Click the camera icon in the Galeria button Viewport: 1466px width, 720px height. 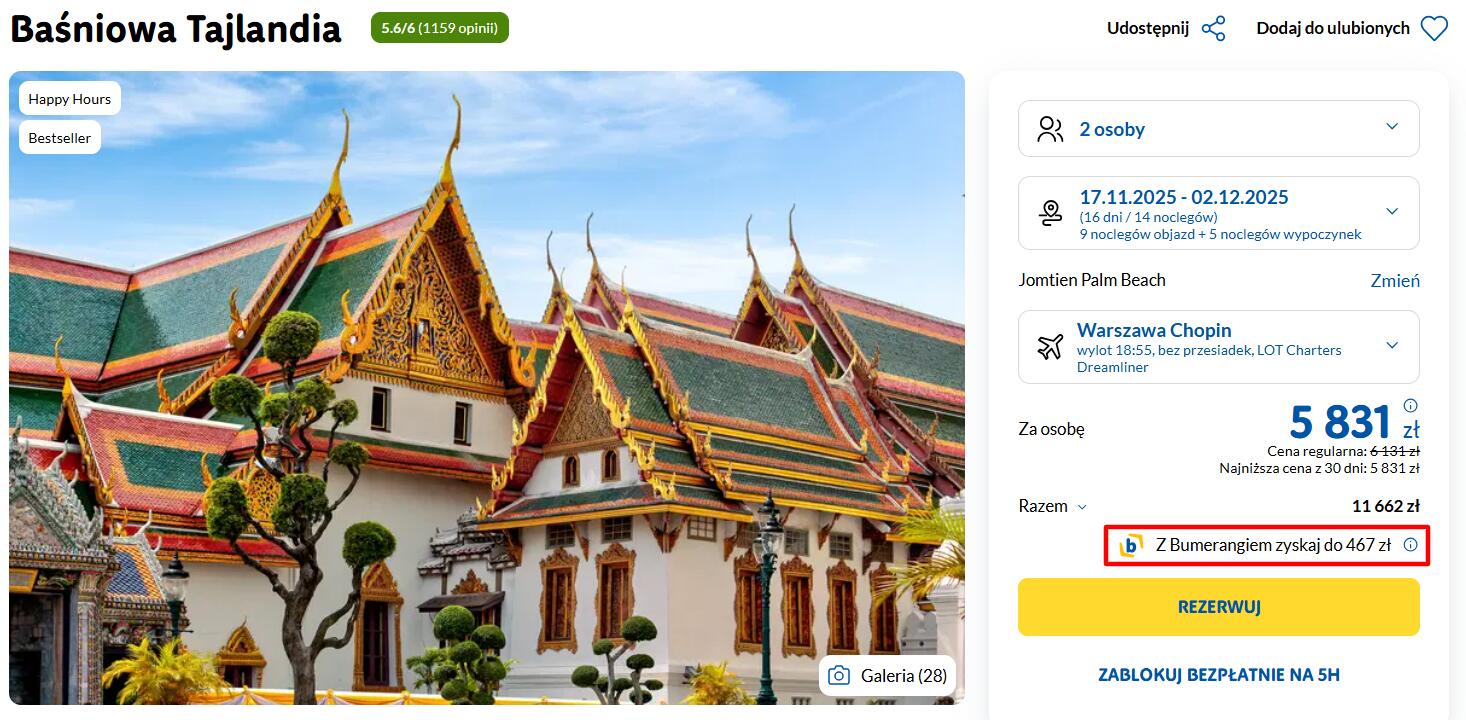tap(841, 676)
